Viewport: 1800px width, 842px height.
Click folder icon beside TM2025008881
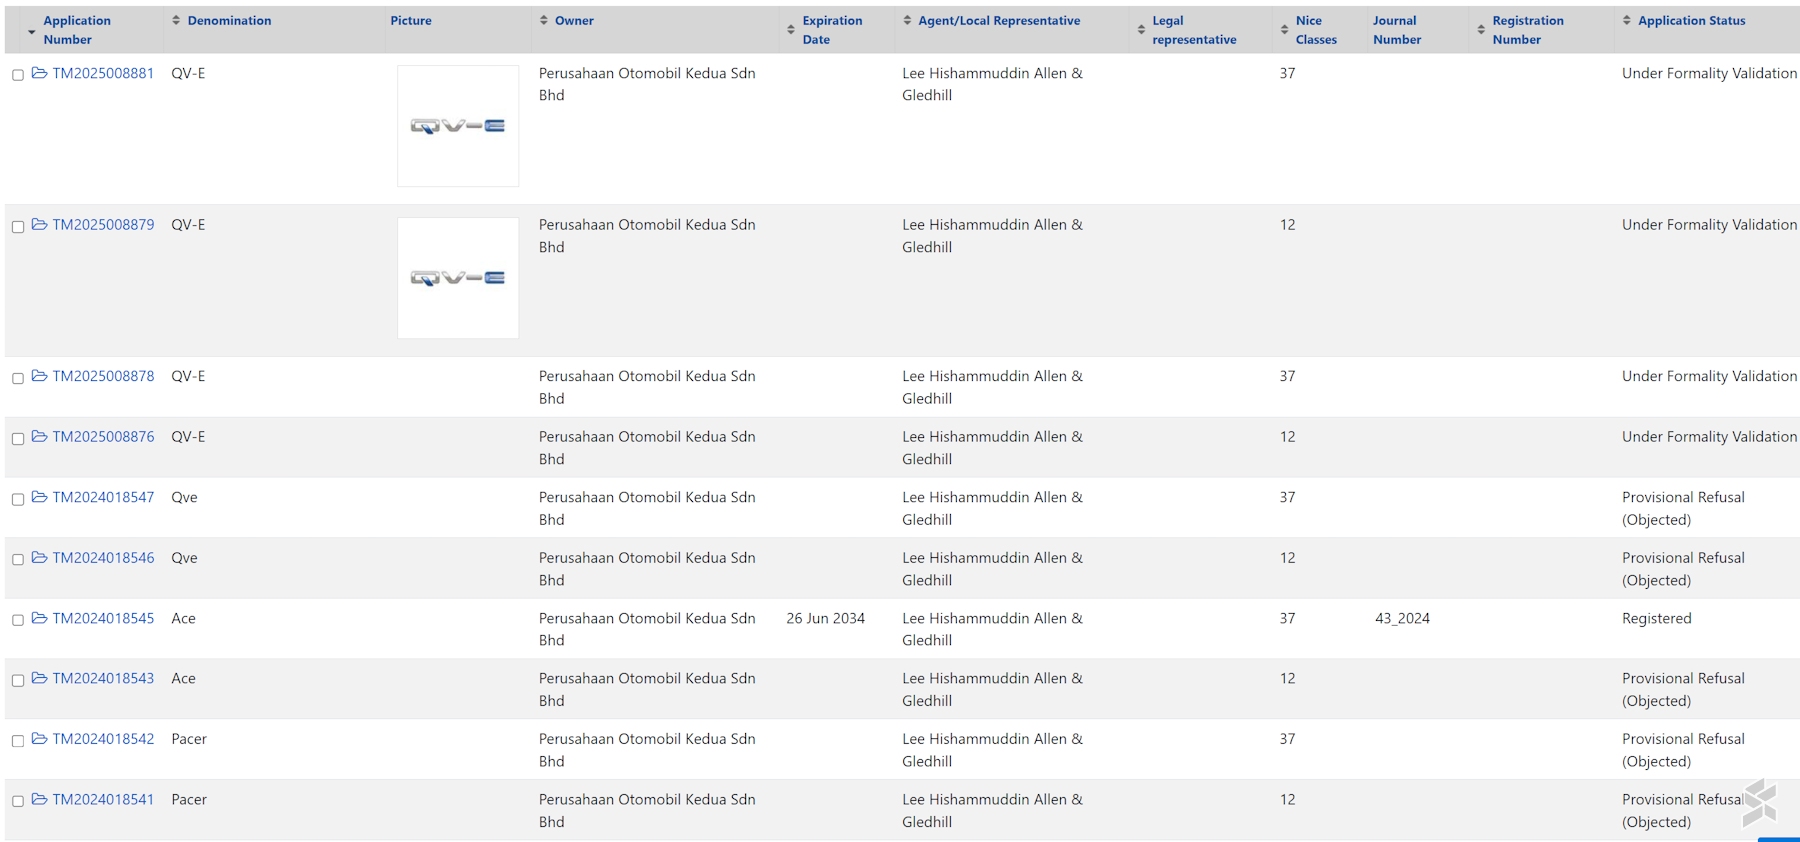coord(39,73)
